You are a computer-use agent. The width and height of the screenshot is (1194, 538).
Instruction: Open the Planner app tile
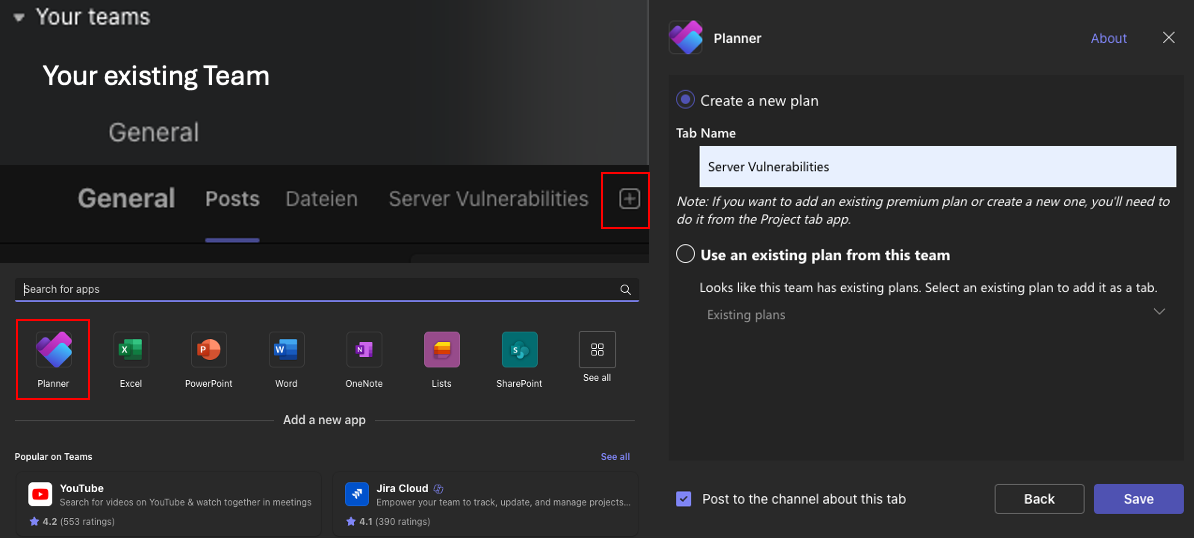[x=53, y=358]
